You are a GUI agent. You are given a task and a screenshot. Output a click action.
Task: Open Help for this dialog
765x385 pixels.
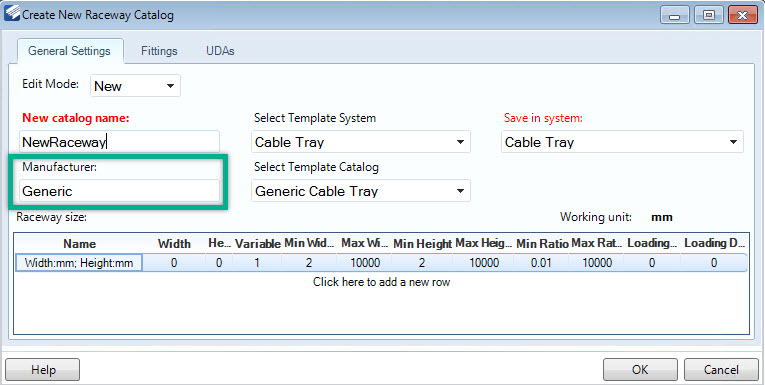point(43,370)
